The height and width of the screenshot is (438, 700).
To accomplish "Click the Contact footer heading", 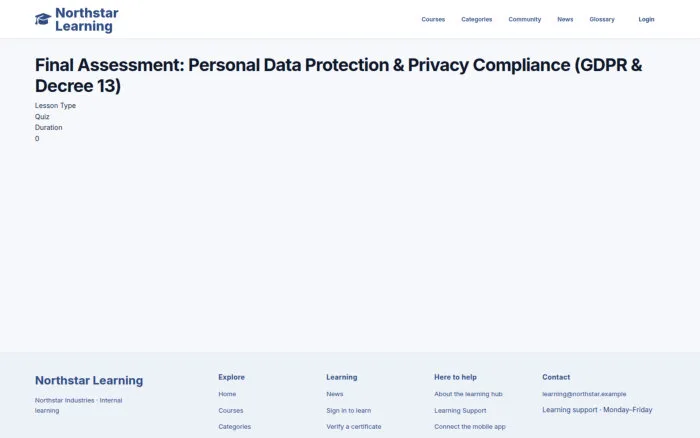I will (556, 377).
